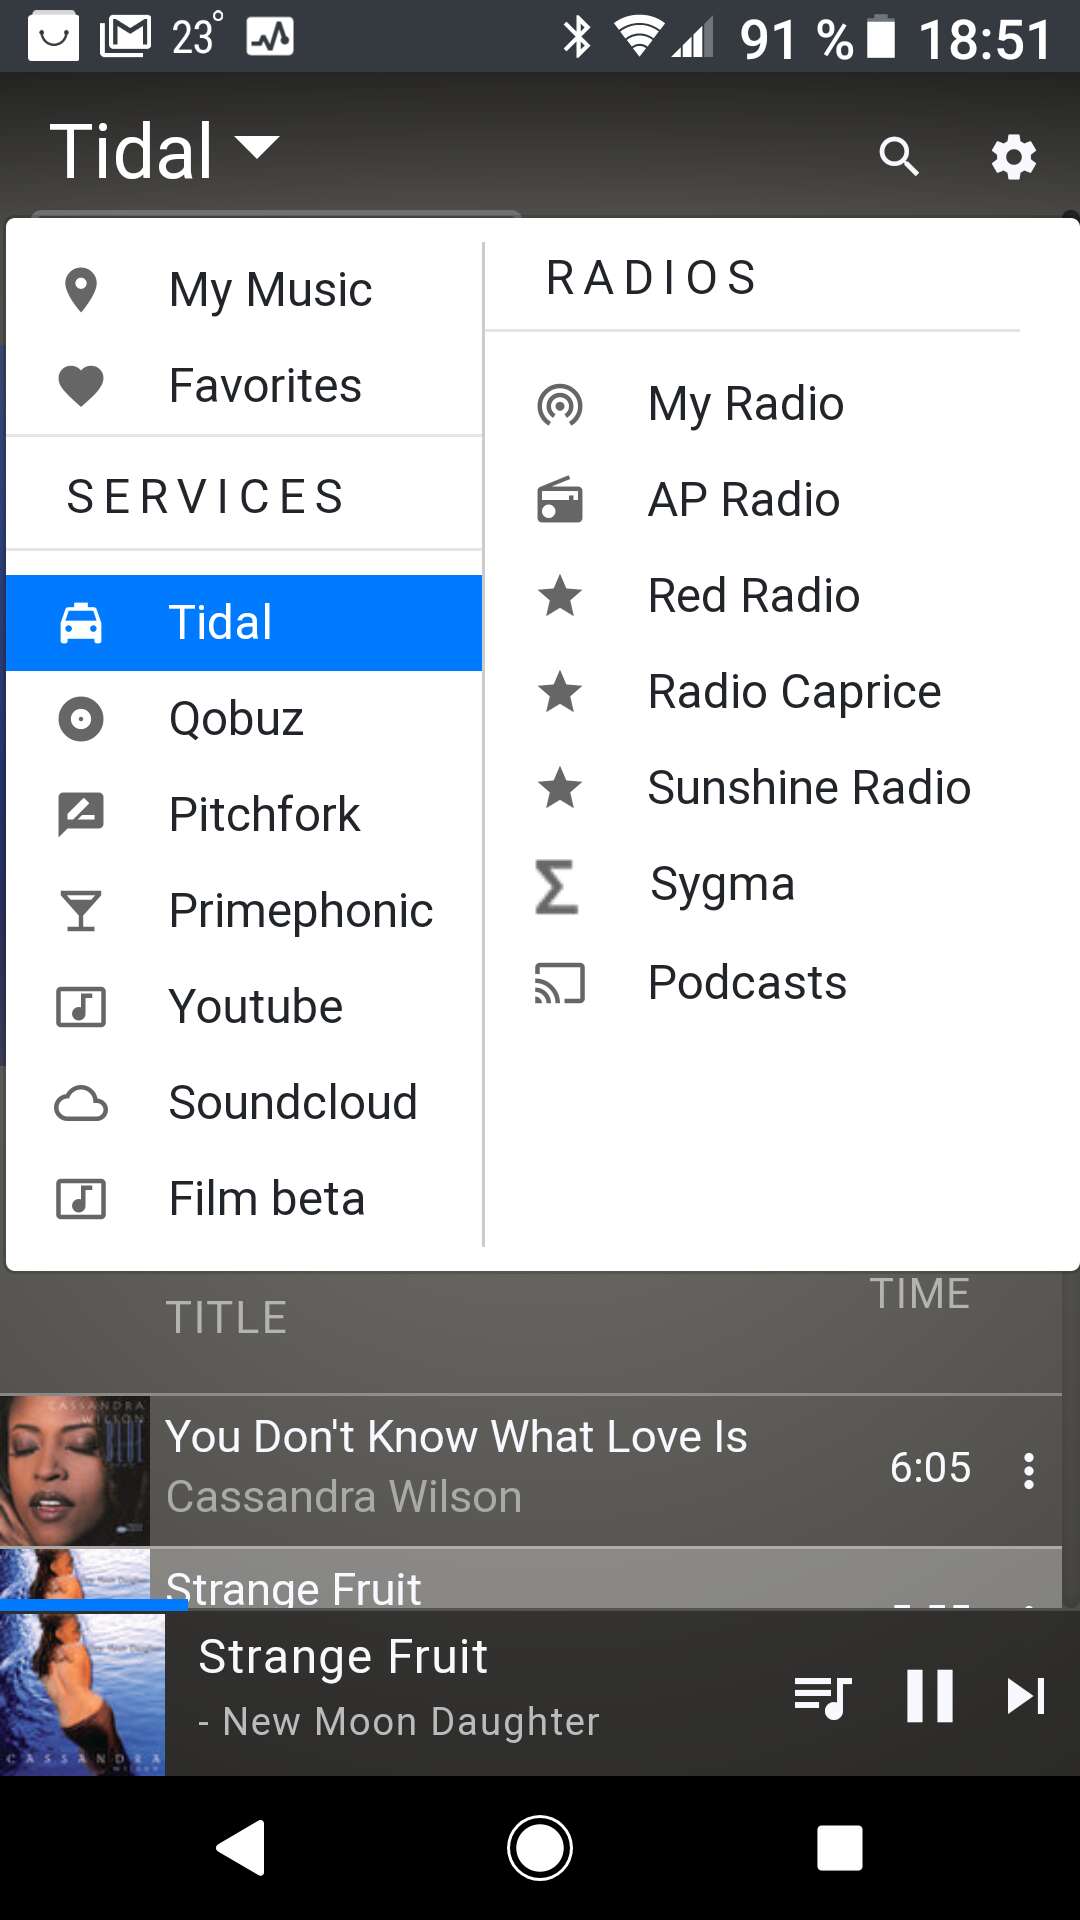Select My Music in the menu
The image size is (1080, 1920).
(x=244, y=290)
